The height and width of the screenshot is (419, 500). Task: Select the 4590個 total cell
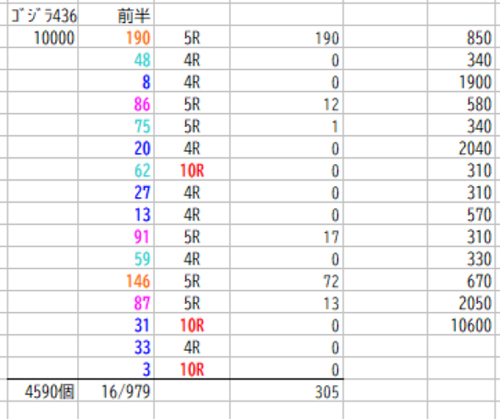tap(43, 391)
